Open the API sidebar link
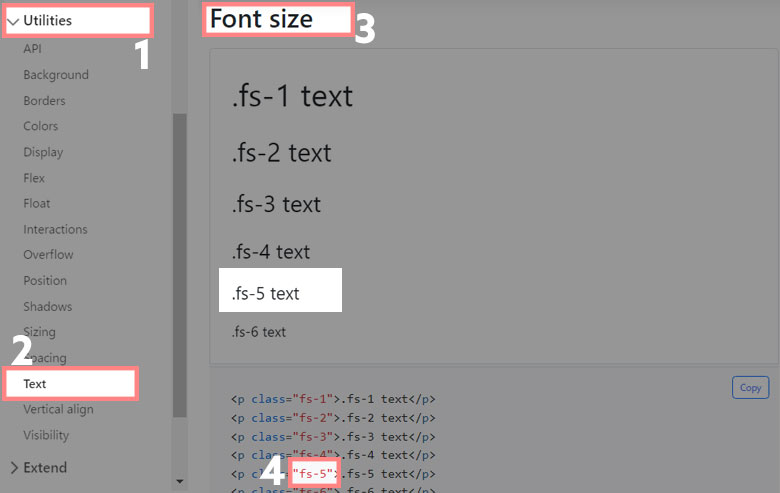 32,49
